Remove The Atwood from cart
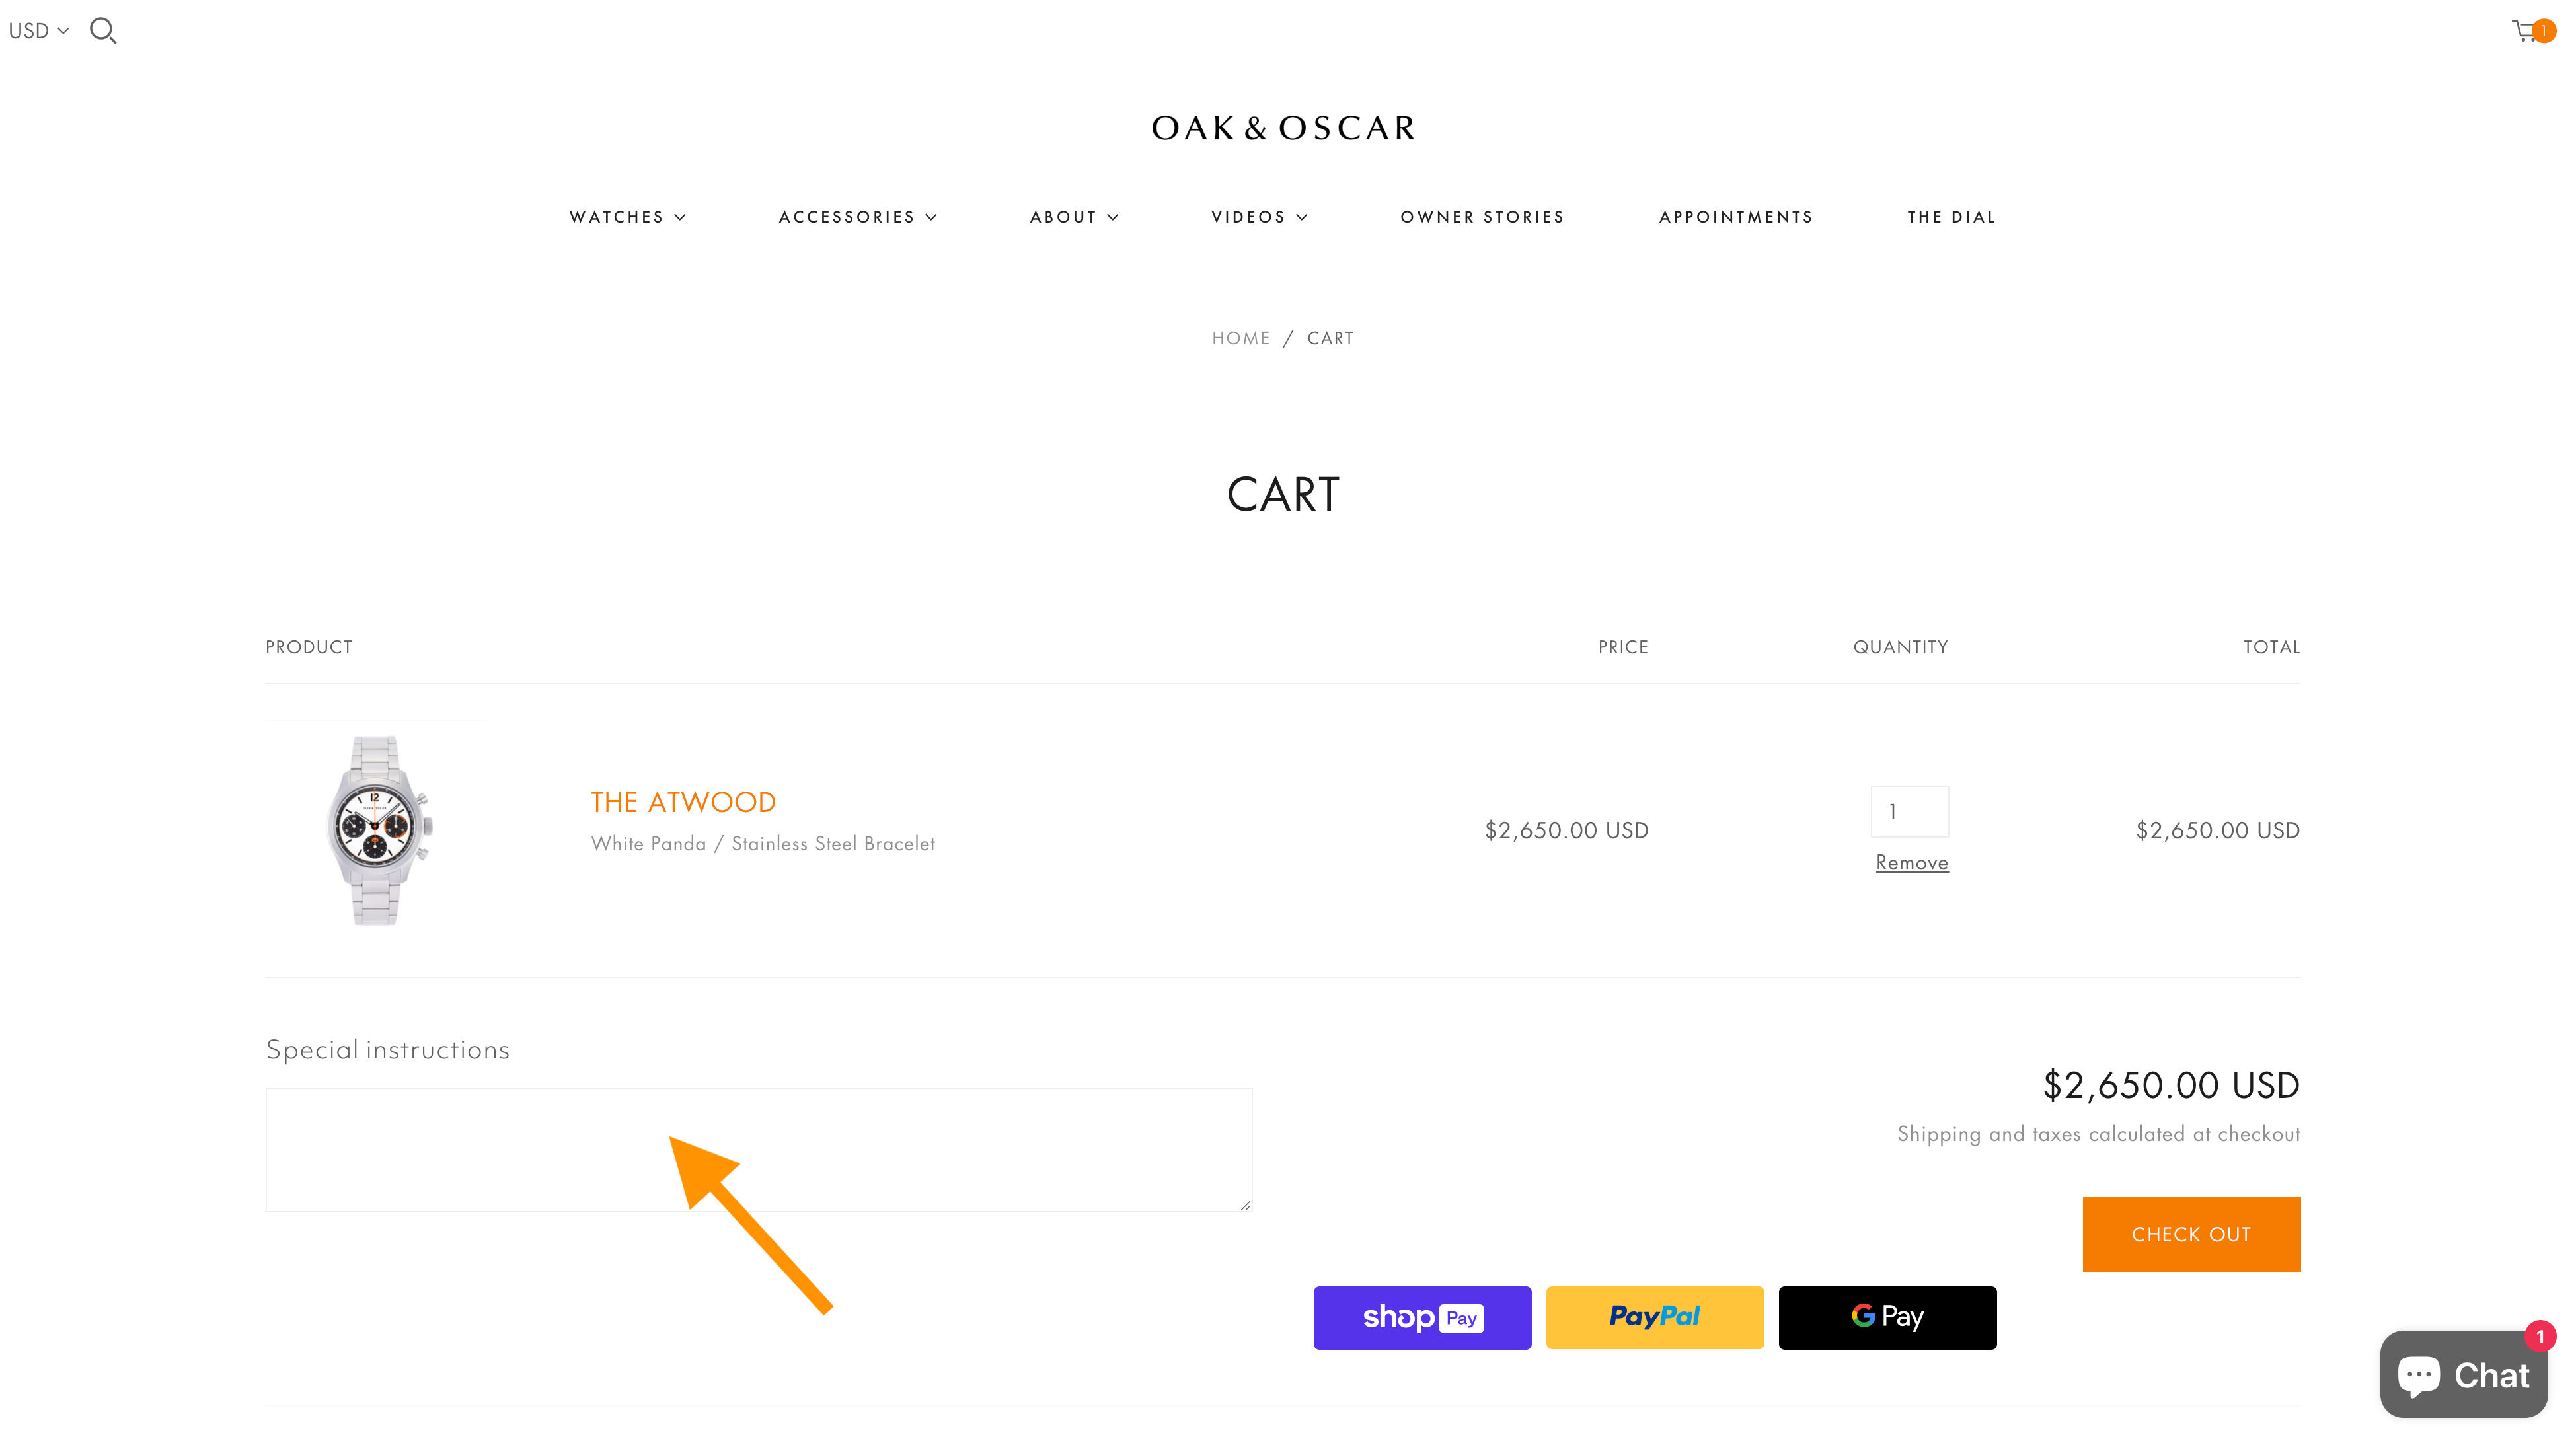 click(1912, 862)
